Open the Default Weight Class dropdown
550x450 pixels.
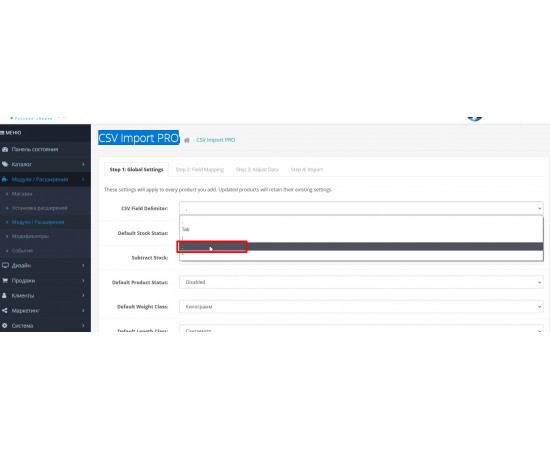click(x=361, y=307)
